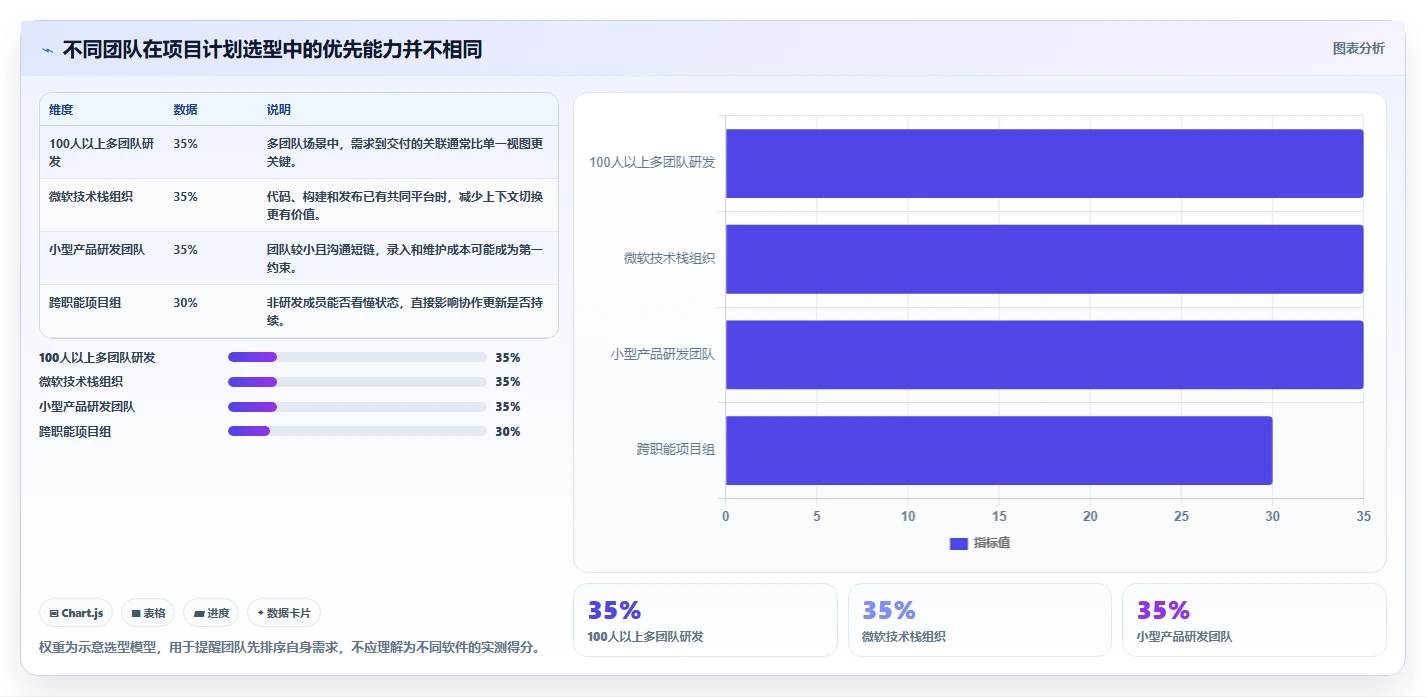
Task: Click table cell 100人以上多团队研发
Action: click(x=102, y=152)
